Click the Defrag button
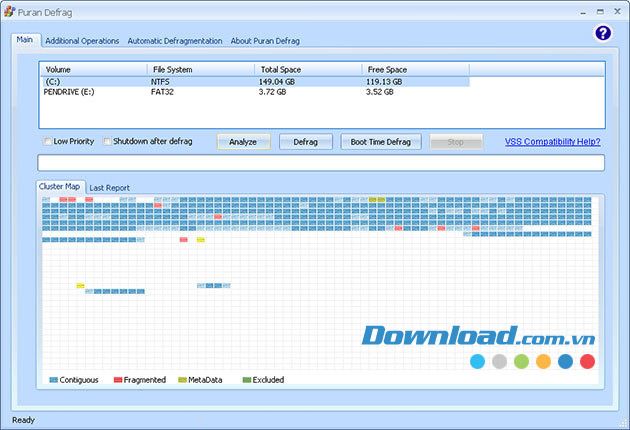This screenshot has width=630, height=430. 305,142
